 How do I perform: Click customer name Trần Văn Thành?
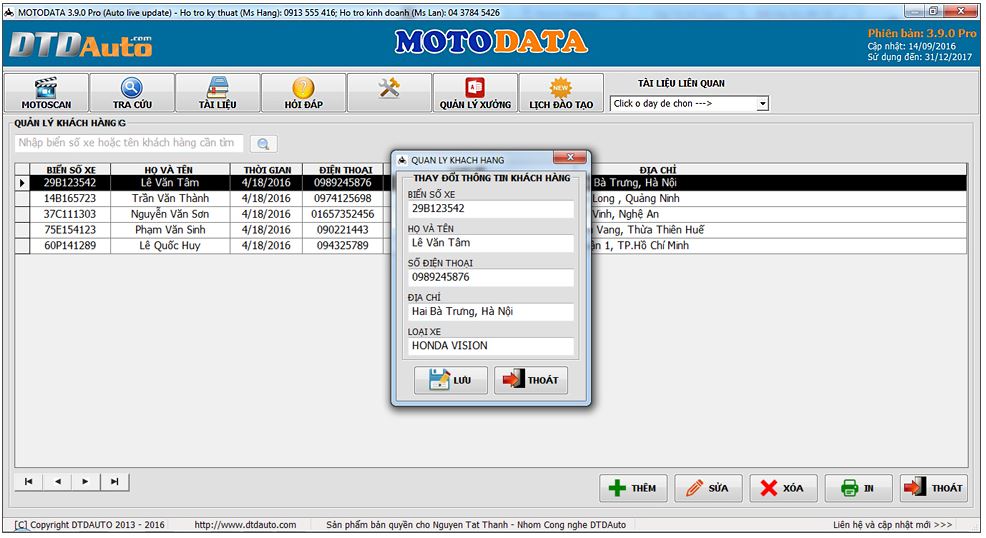(170, 199)
